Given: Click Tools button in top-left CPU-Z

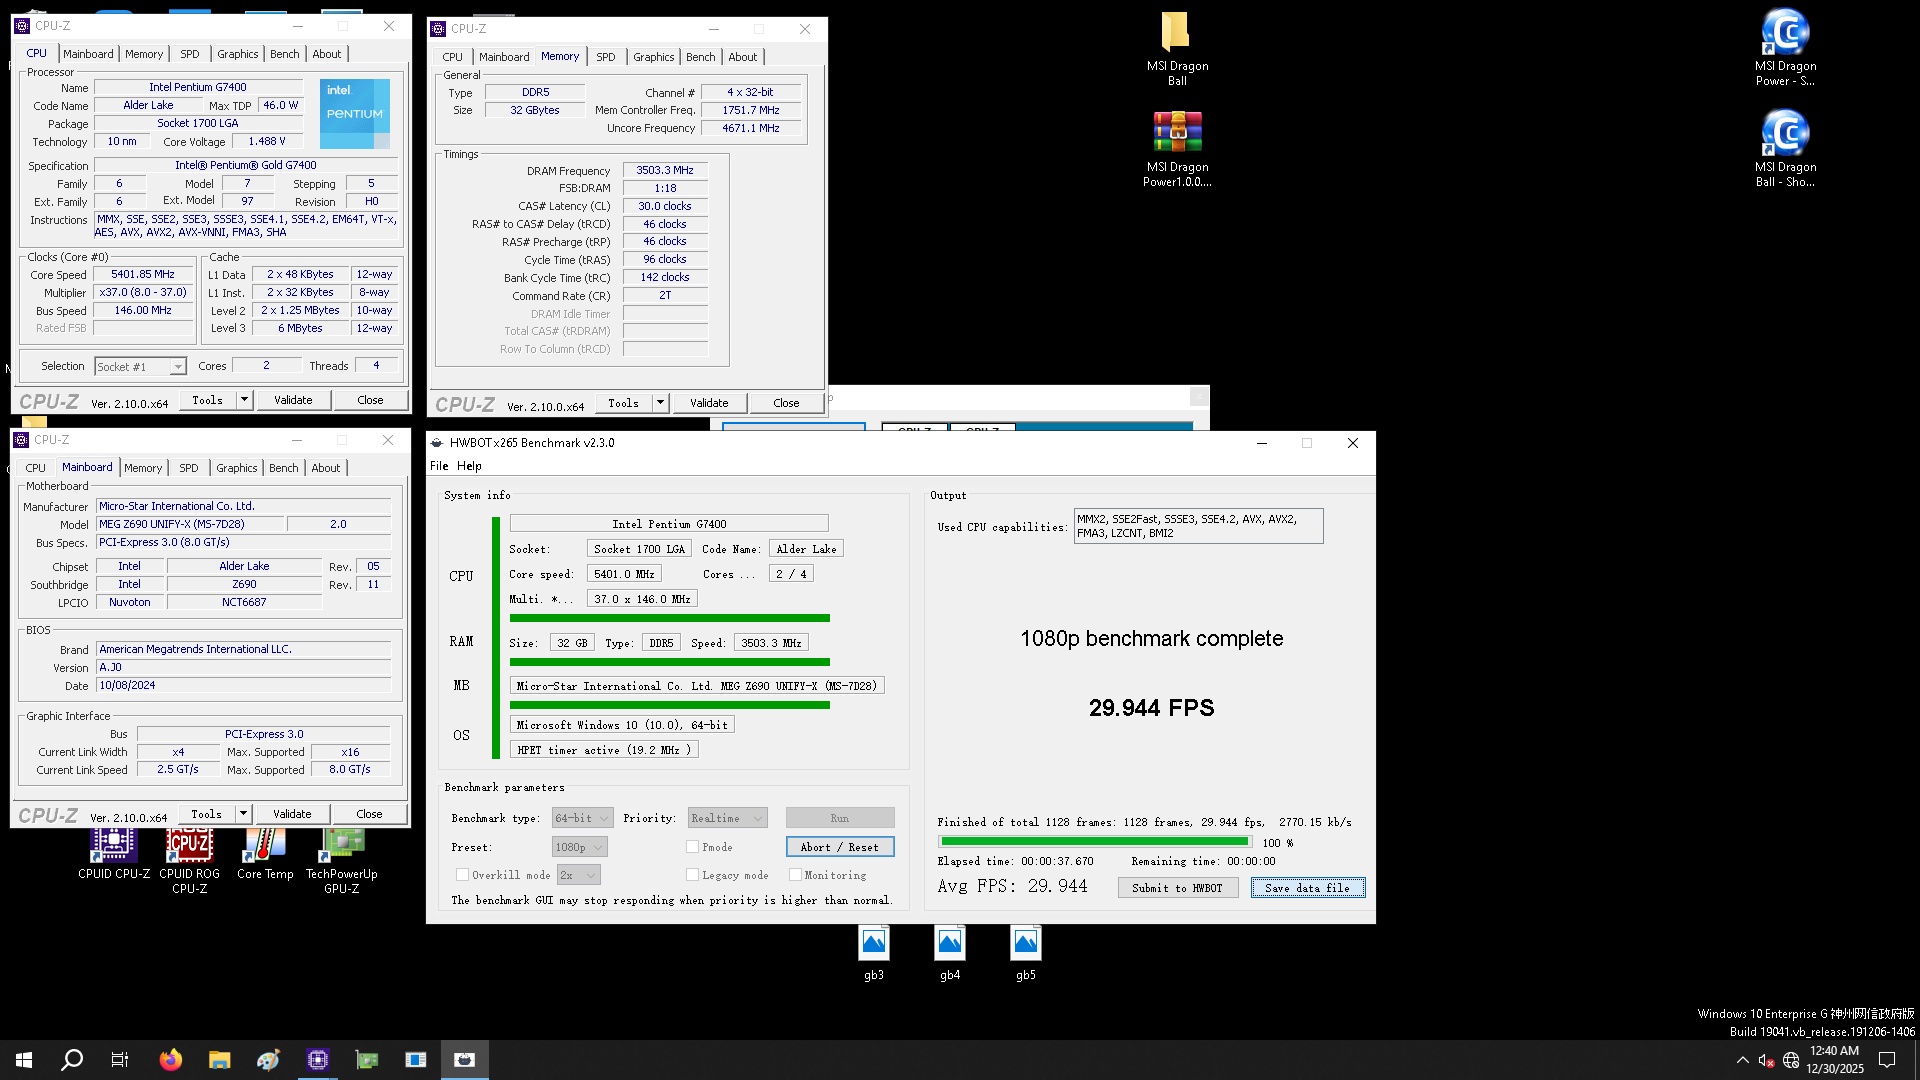Looking at the screenshot, I should [x=207, y=400].
